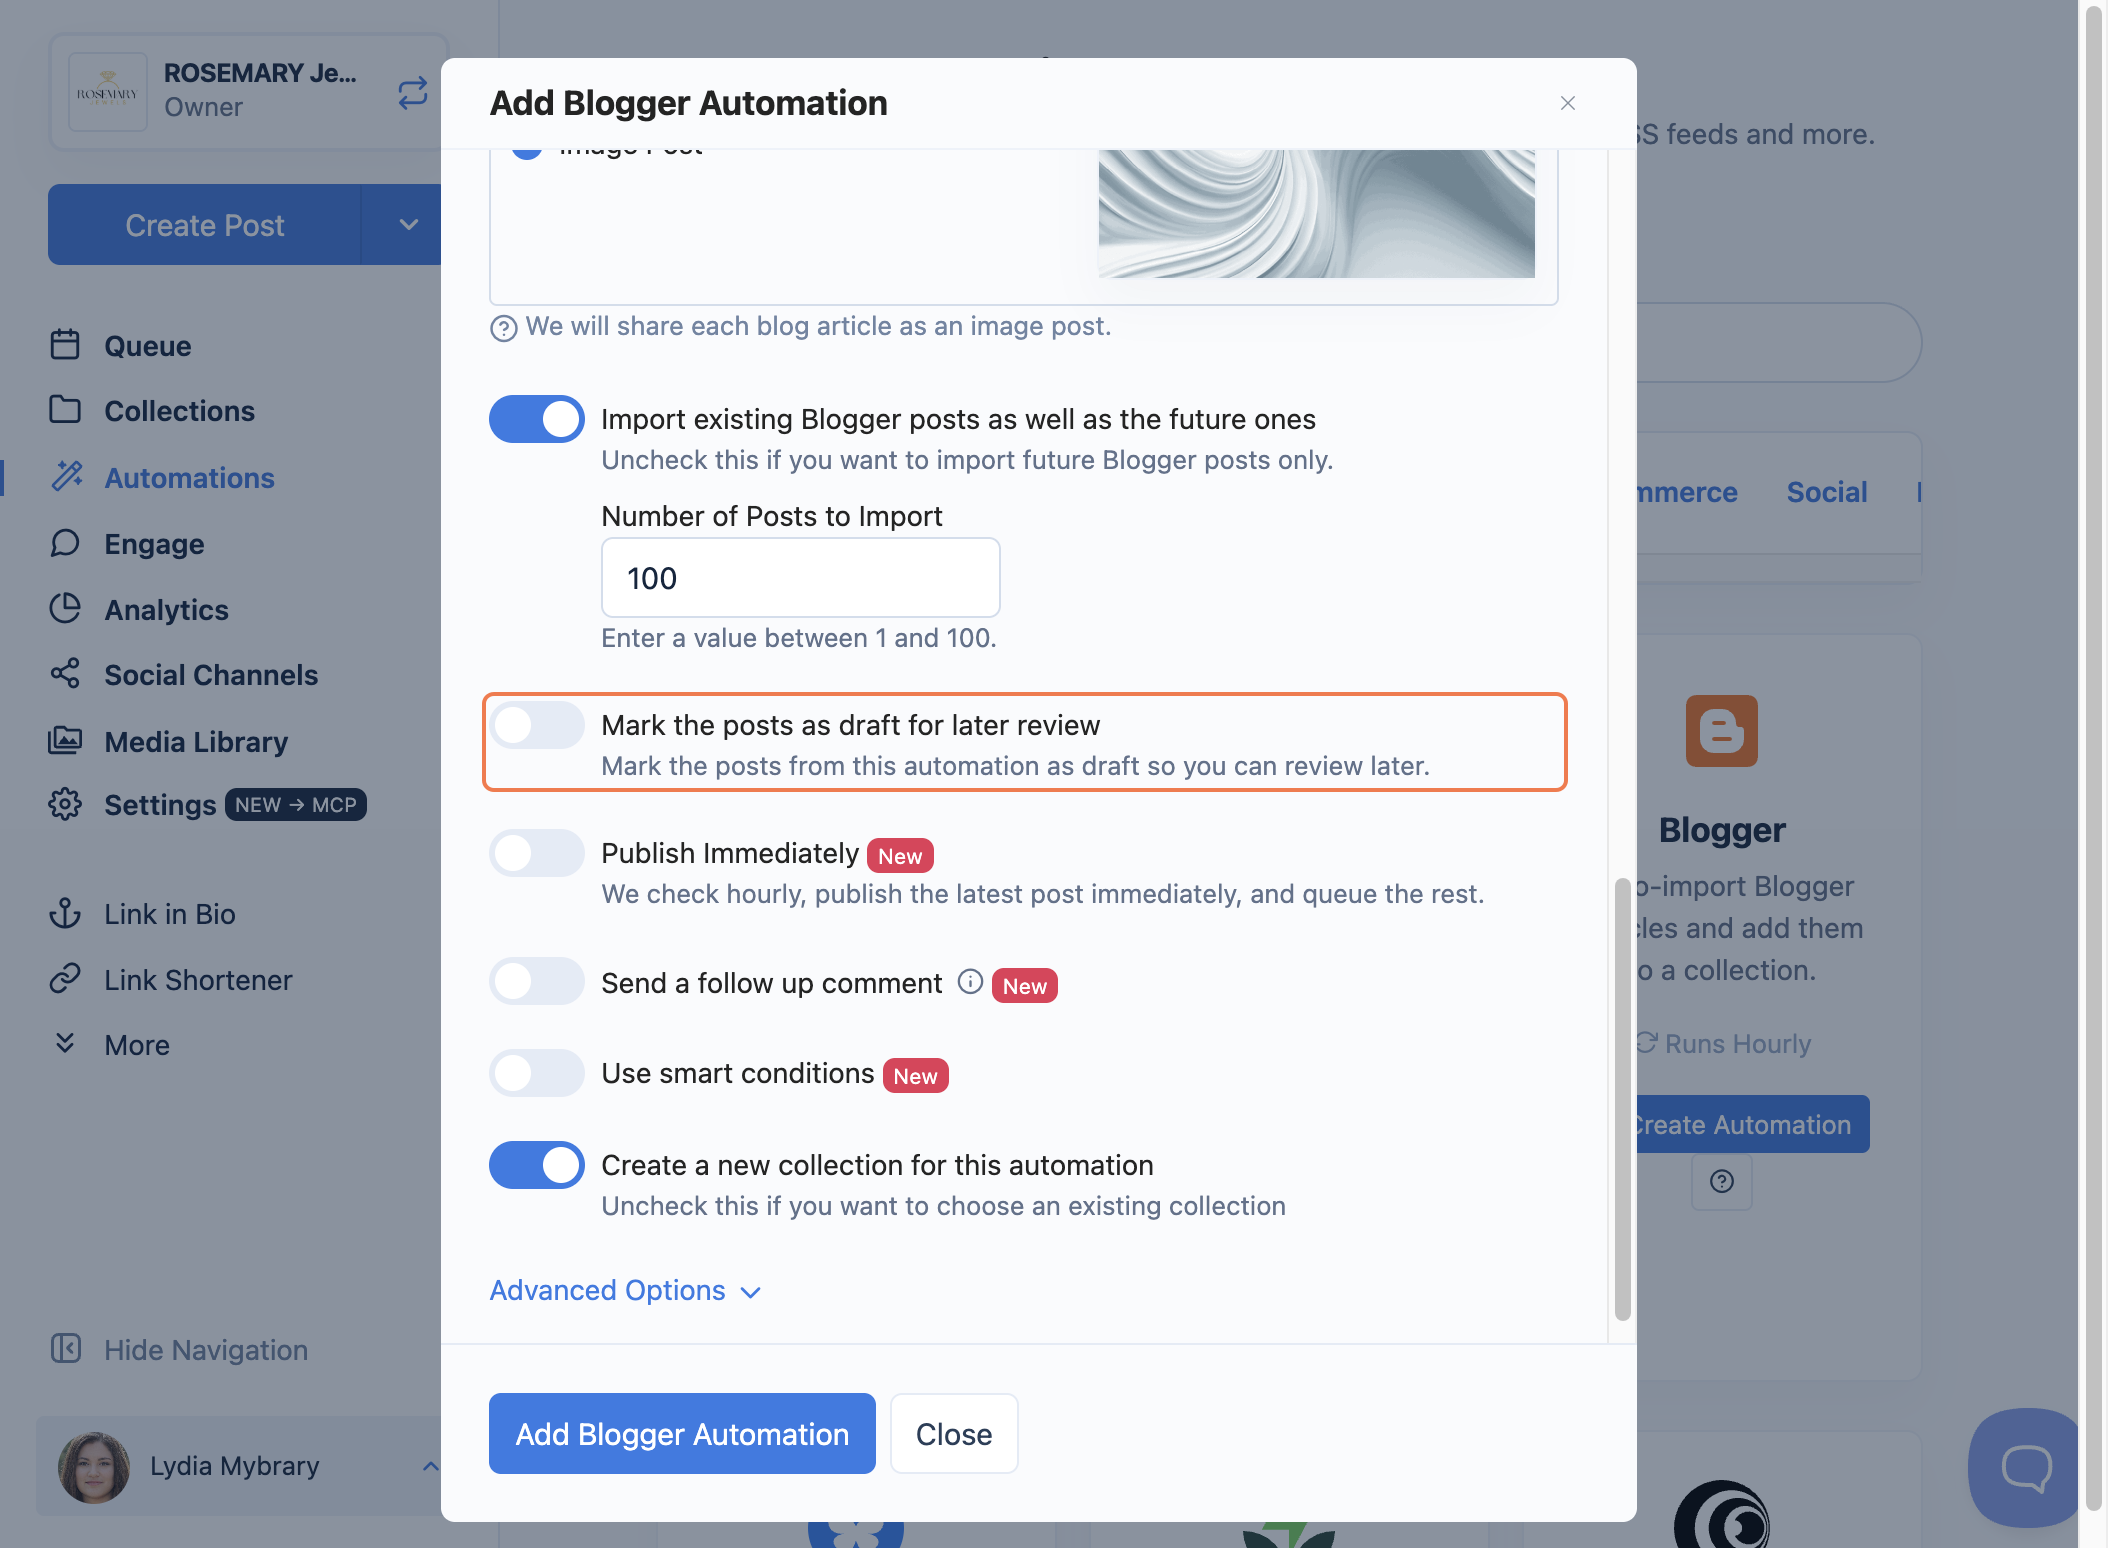Click the Hide Navigation panel icon
Screen dimensions: 2108x1548
pyautogui.click(x=66, y=1348)
